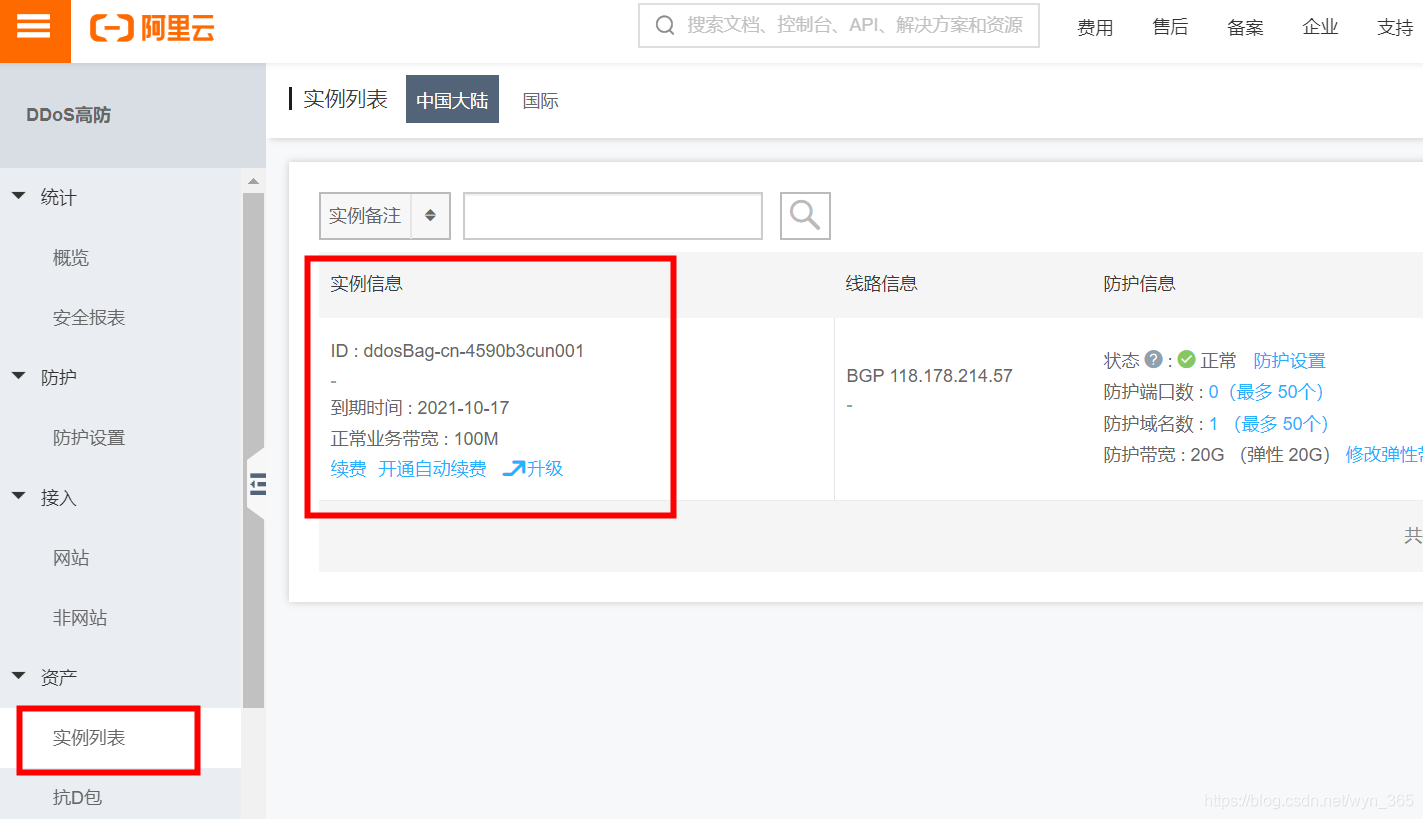The height and width of the screenshot is (819, 1423).
Task: Collapse the 资产 sidebar section
Action: (18, 676)
